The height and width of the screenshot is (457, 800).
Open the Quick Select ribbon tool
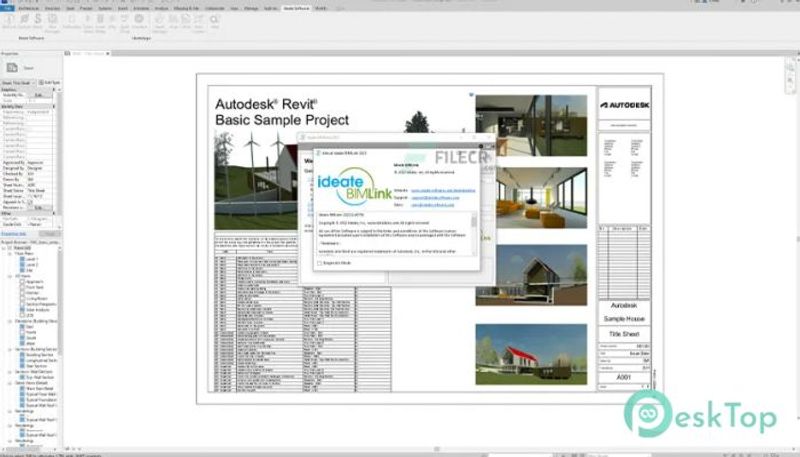[88, 23]
